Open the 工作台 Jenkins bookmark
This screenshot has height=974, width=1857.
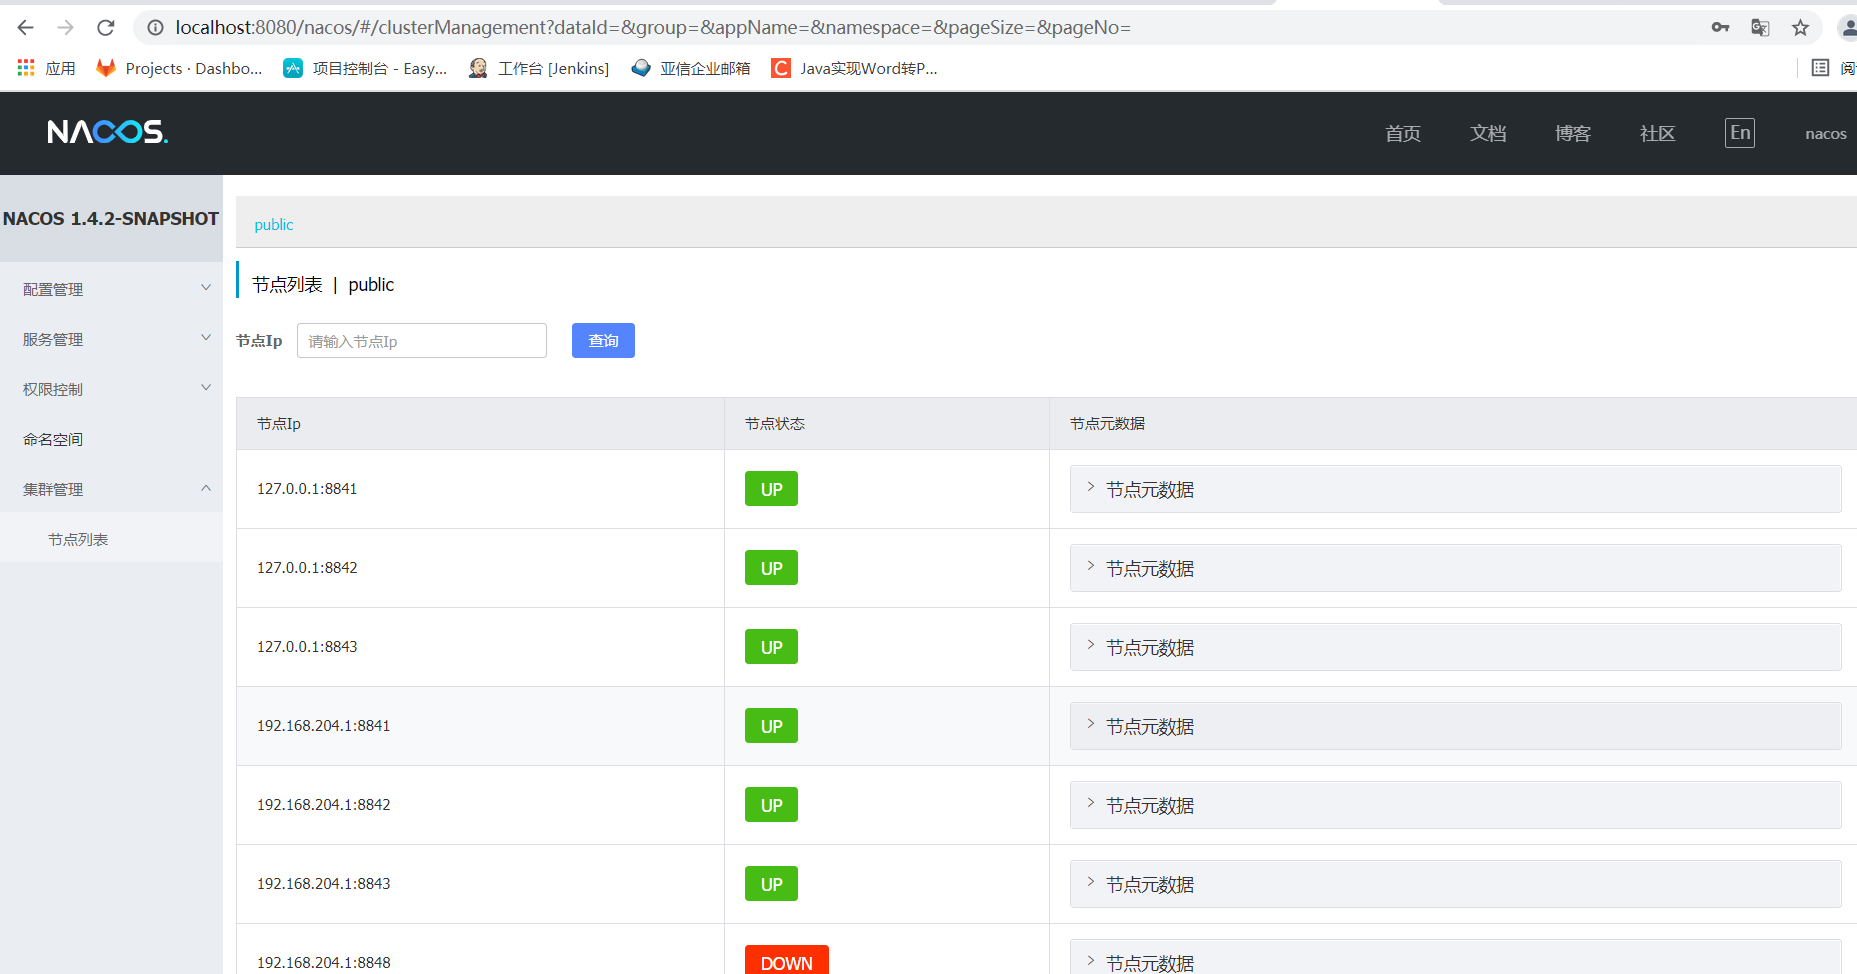point(539,68)
